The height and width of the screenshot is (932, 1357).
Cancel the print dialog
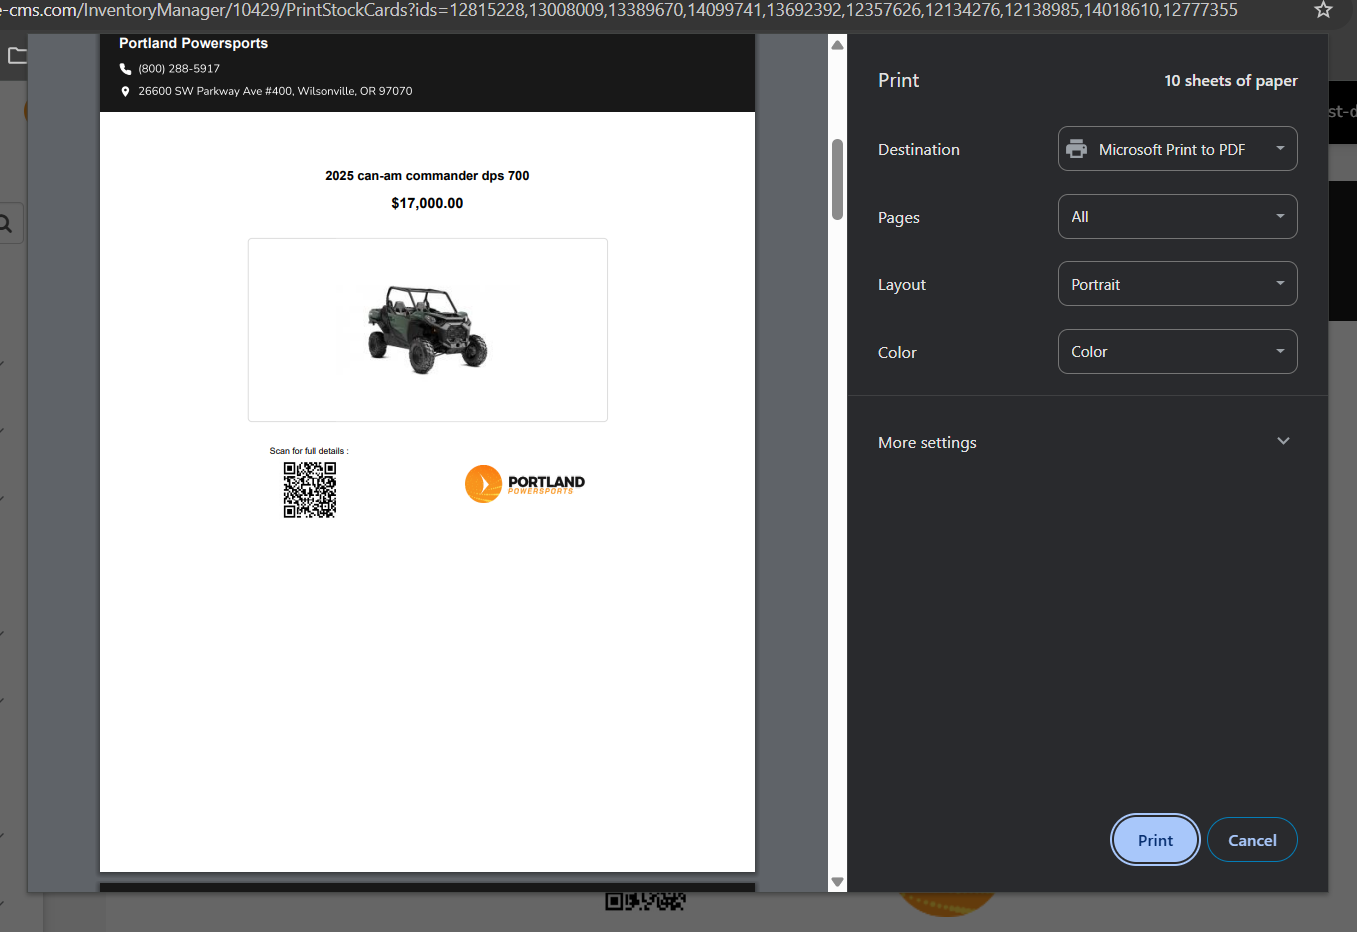[1252, 840]
